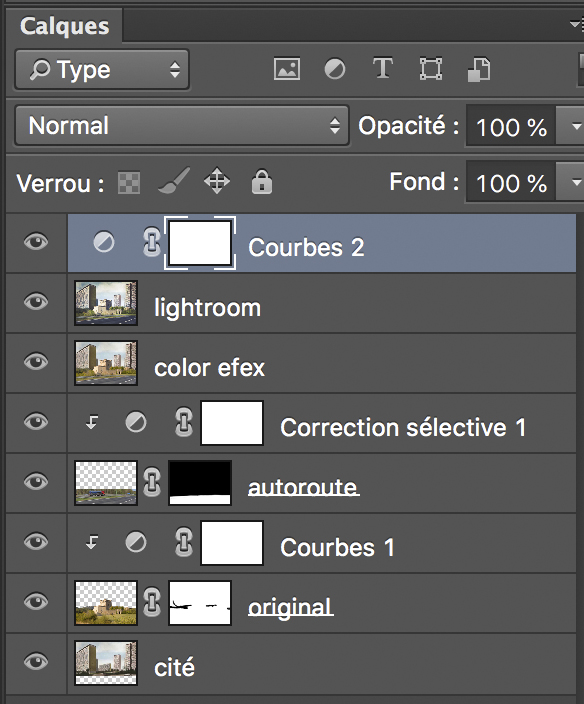Lock transparent pixels checkerboard icon

point(129,183)
